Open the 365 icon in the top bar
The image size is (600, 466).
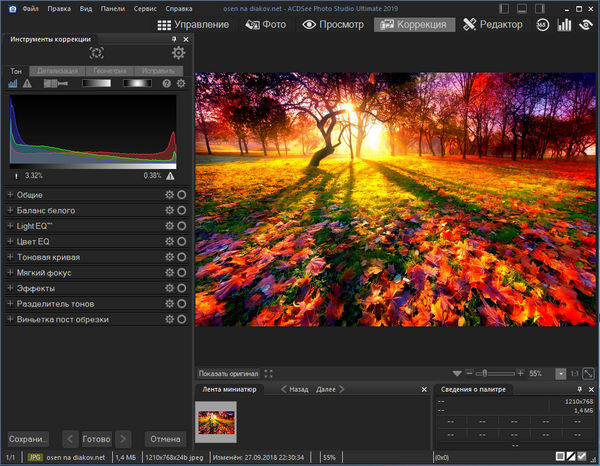(x=541, y=24)
